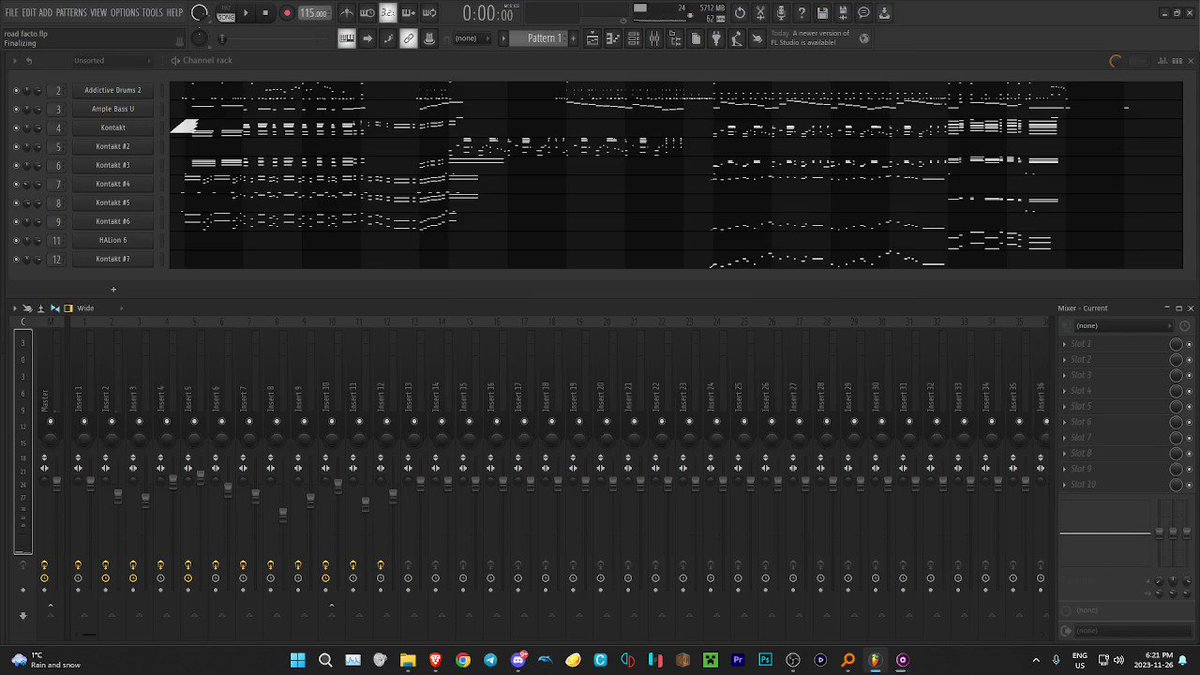The image size is (1200, 675).
Task: Expand Slot 10 plugin menu arrow
Action: 1065,485
